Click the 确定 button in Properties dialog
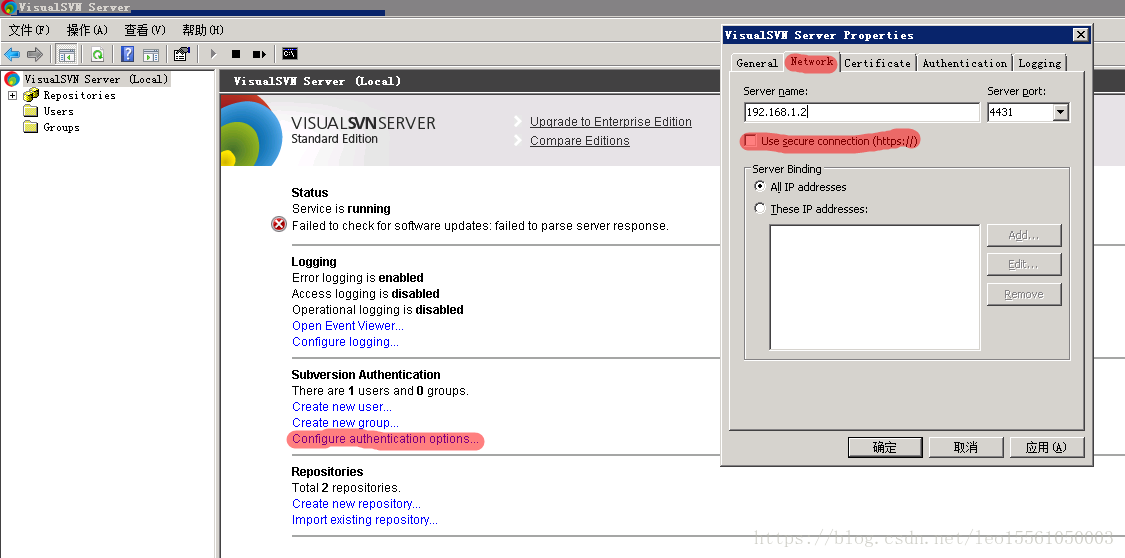Screen dimensions: 1125x558 click(x=885, y=448)
